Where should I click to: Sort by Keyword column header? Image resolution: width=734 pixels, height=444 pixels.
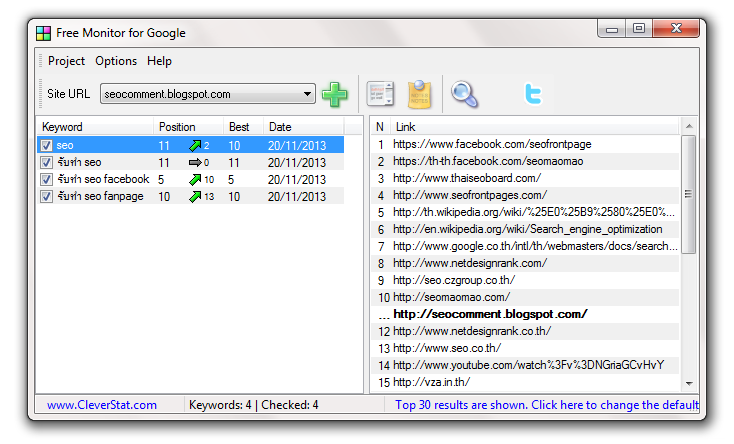pos(95,127)
